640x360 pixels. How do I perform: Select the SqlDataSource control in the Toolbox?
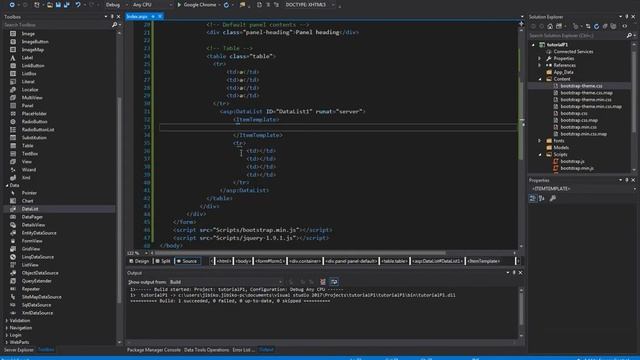click(36, 305)
